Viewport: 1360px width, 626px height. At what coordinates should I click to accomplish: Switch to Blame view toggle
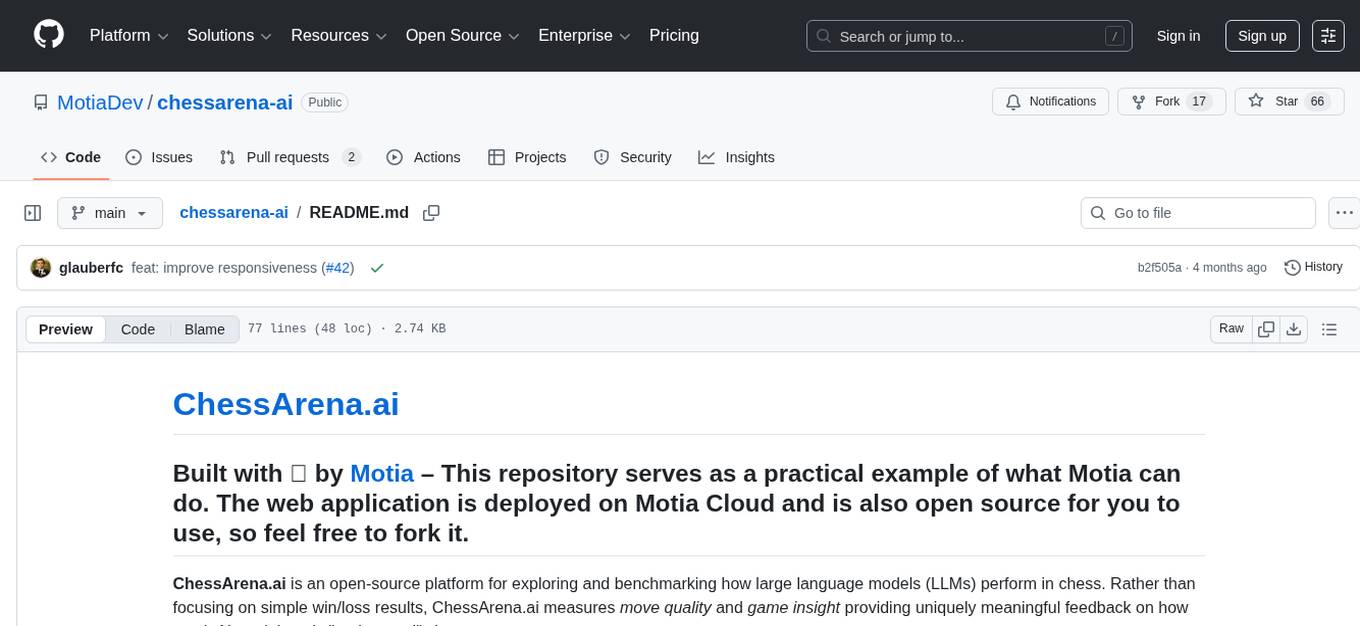point(204,329)
